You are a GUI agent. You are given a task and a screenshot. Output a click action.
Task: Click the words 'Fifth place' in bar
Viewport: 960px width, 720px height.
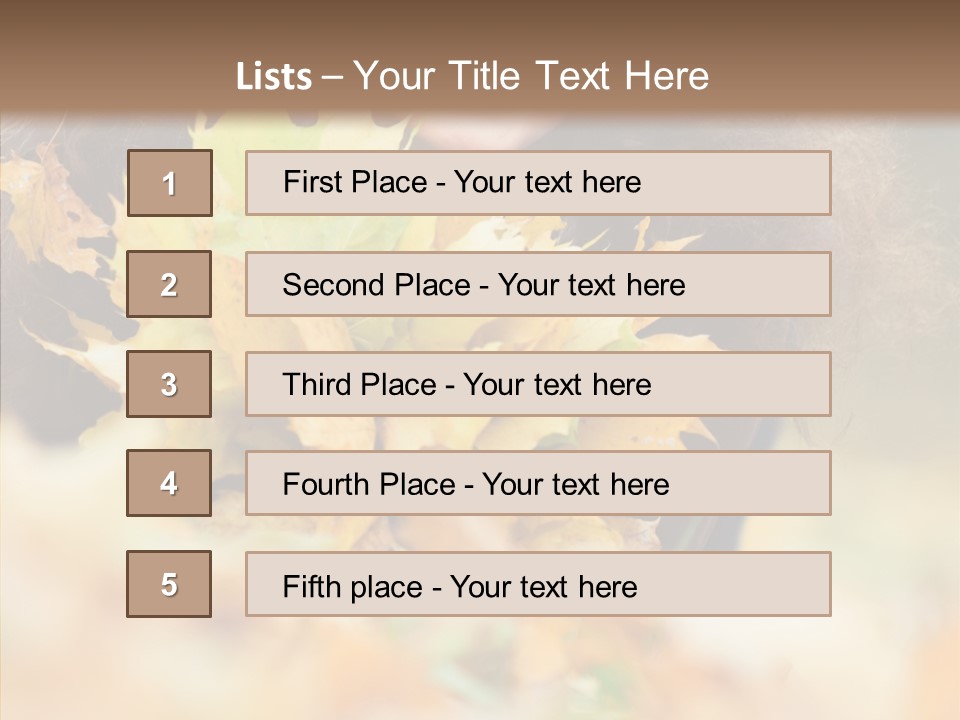coord(353,587)
